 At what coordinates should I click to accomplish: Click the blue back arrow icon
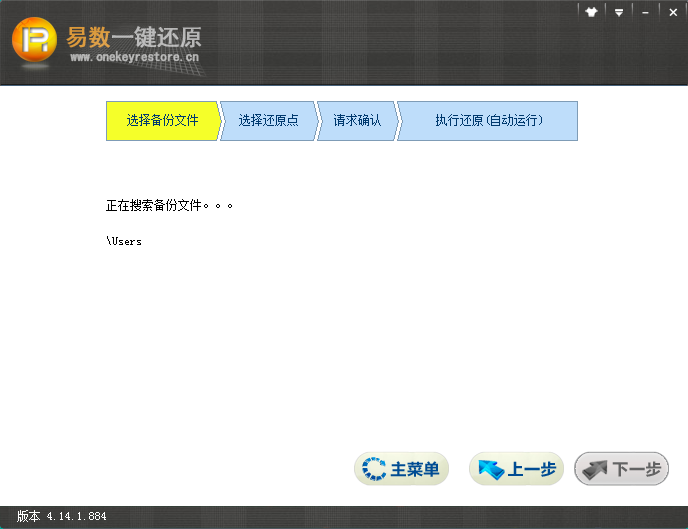[x=490, y=469]
